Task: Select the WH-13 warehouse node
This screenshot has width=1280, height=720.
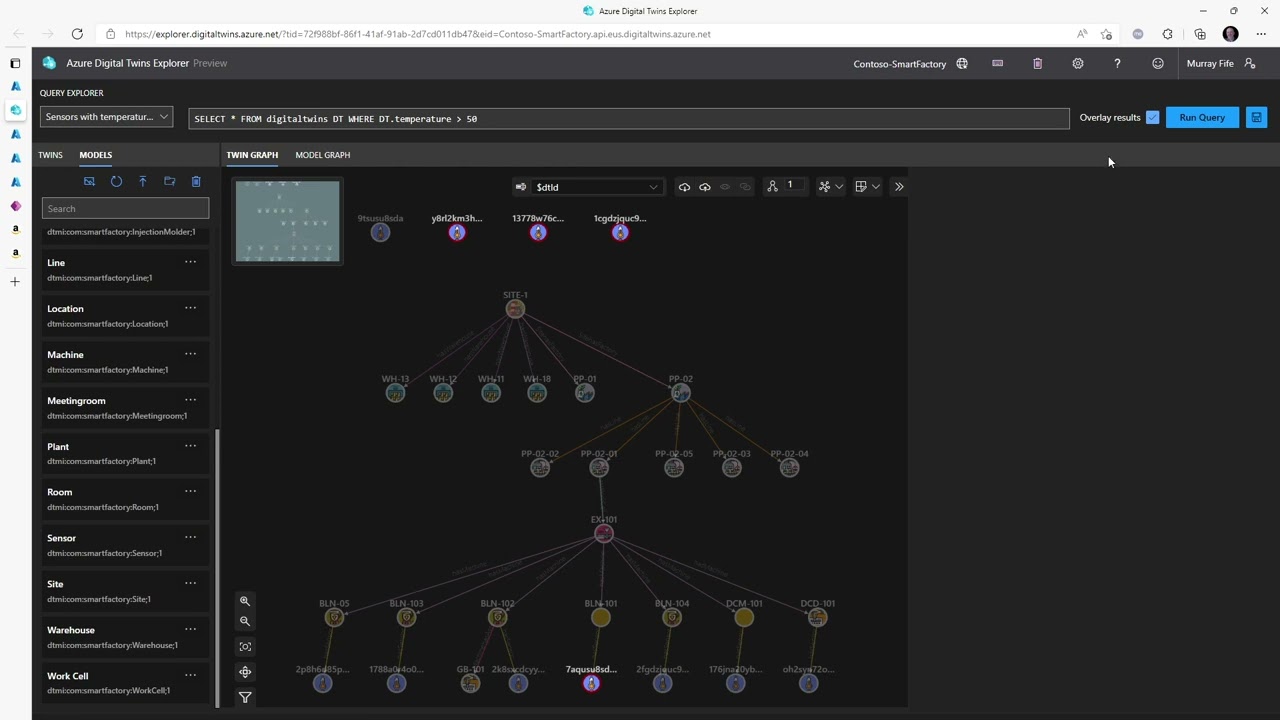Action: coord(395,393)
